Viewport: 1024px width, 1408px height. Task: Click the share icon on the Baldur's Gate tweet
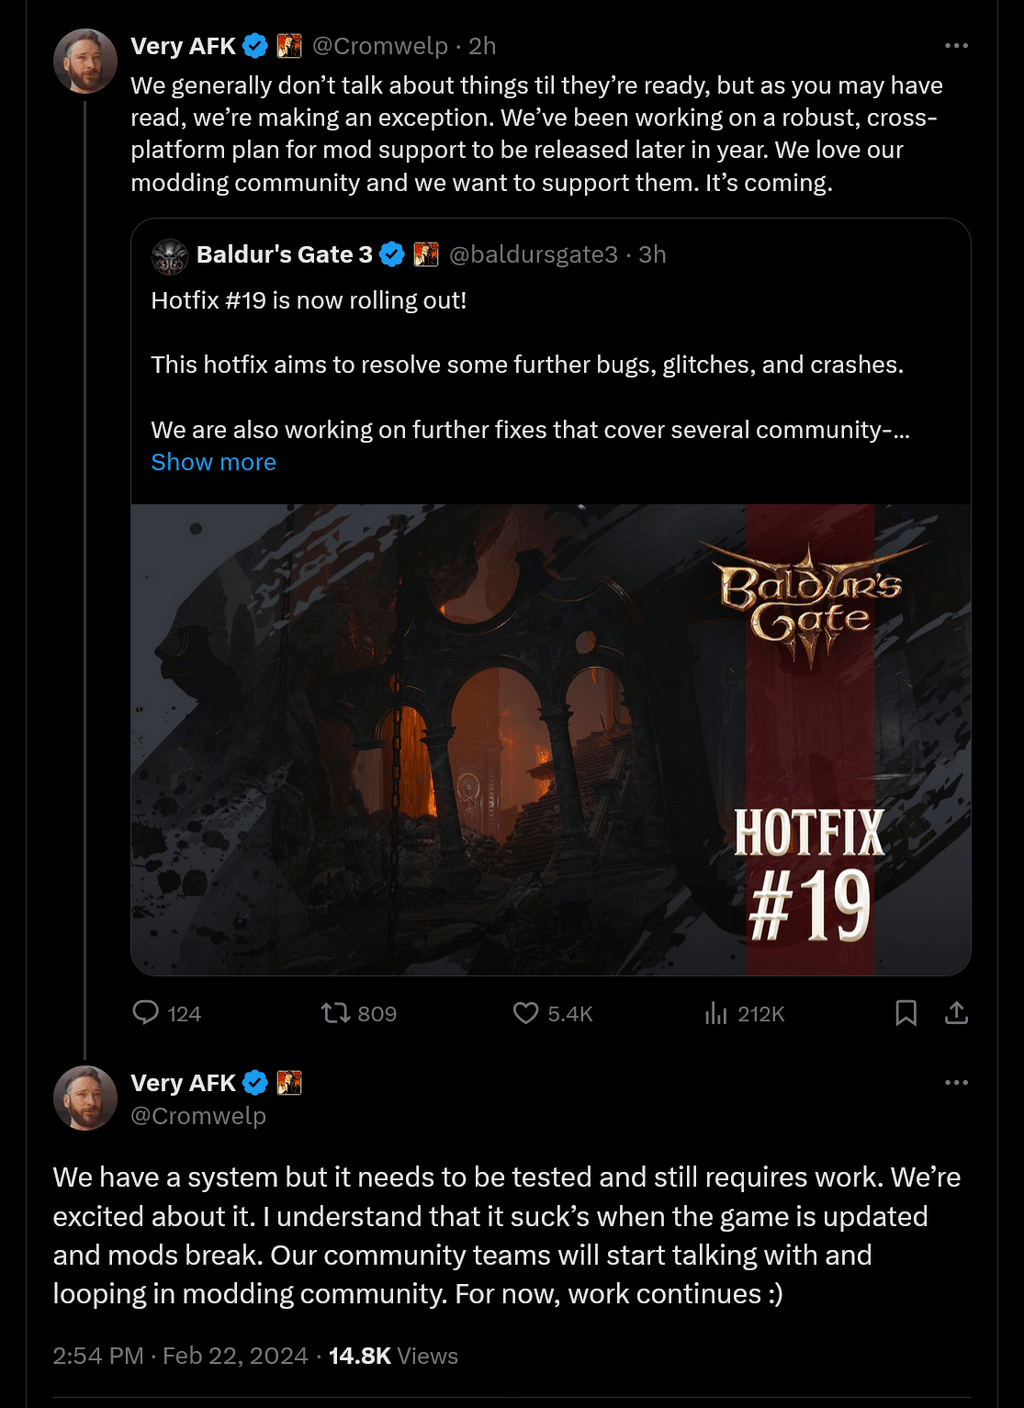click(x=957, y=1013)
